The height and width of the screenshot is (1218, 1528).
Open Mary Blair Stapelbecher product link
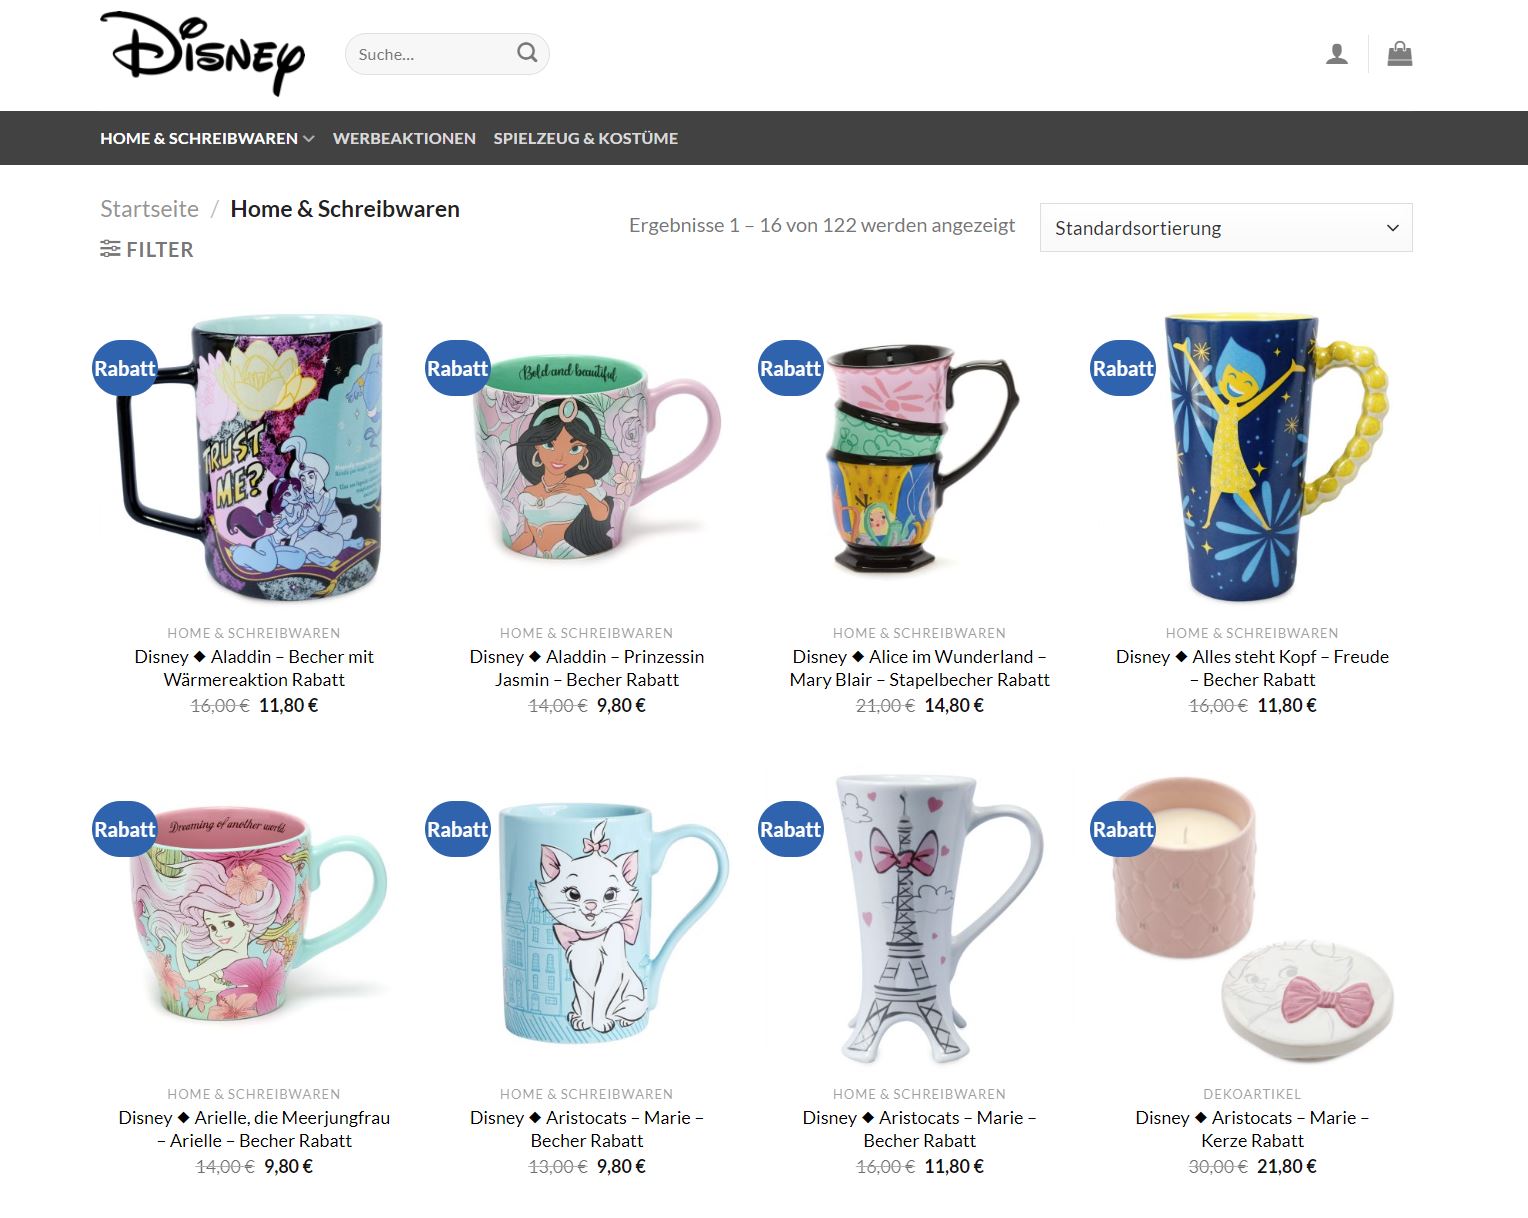pos(920,668)
